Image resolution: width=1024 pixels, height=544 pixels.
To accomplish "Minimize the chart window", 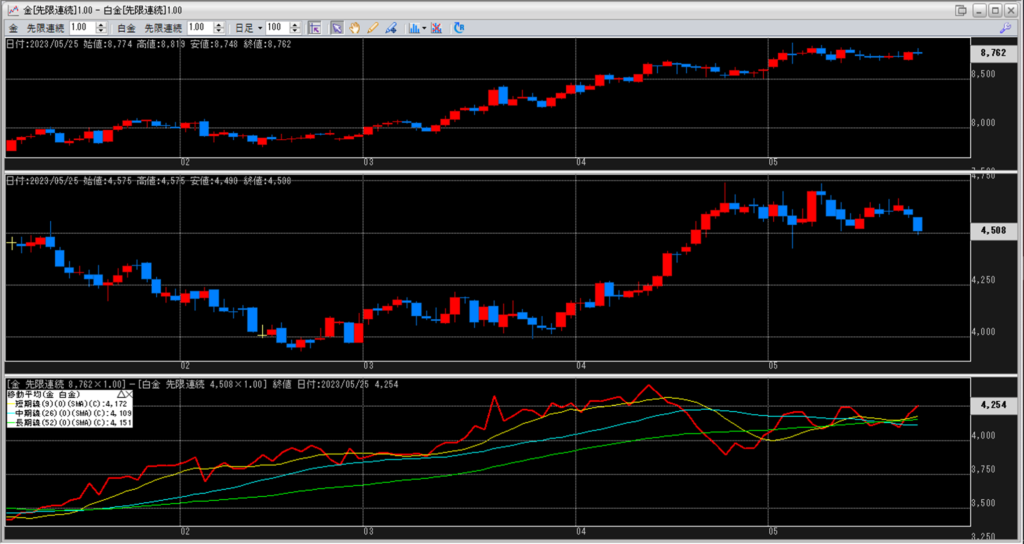I will [978, 10].
